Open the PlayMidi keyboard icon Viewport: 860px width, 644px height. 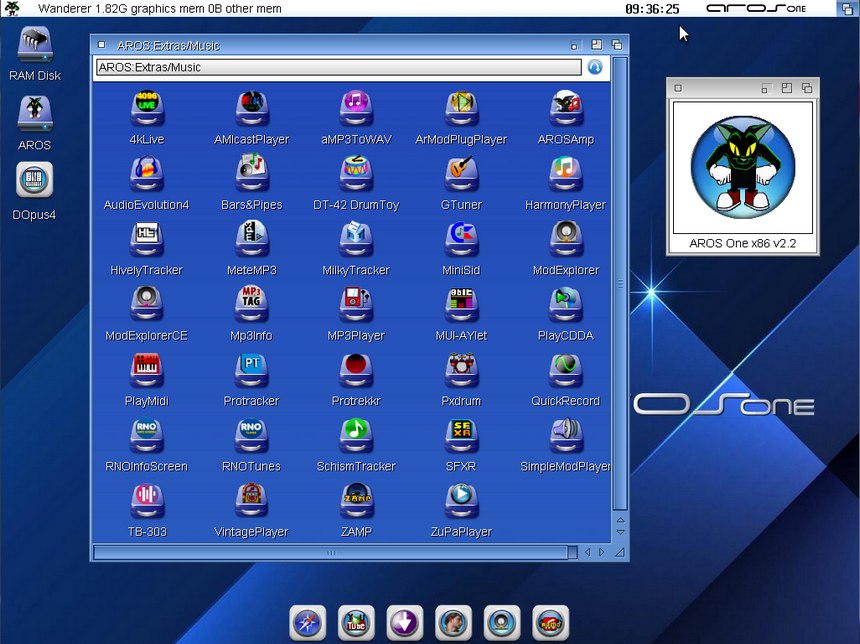(x=147, y=371)
